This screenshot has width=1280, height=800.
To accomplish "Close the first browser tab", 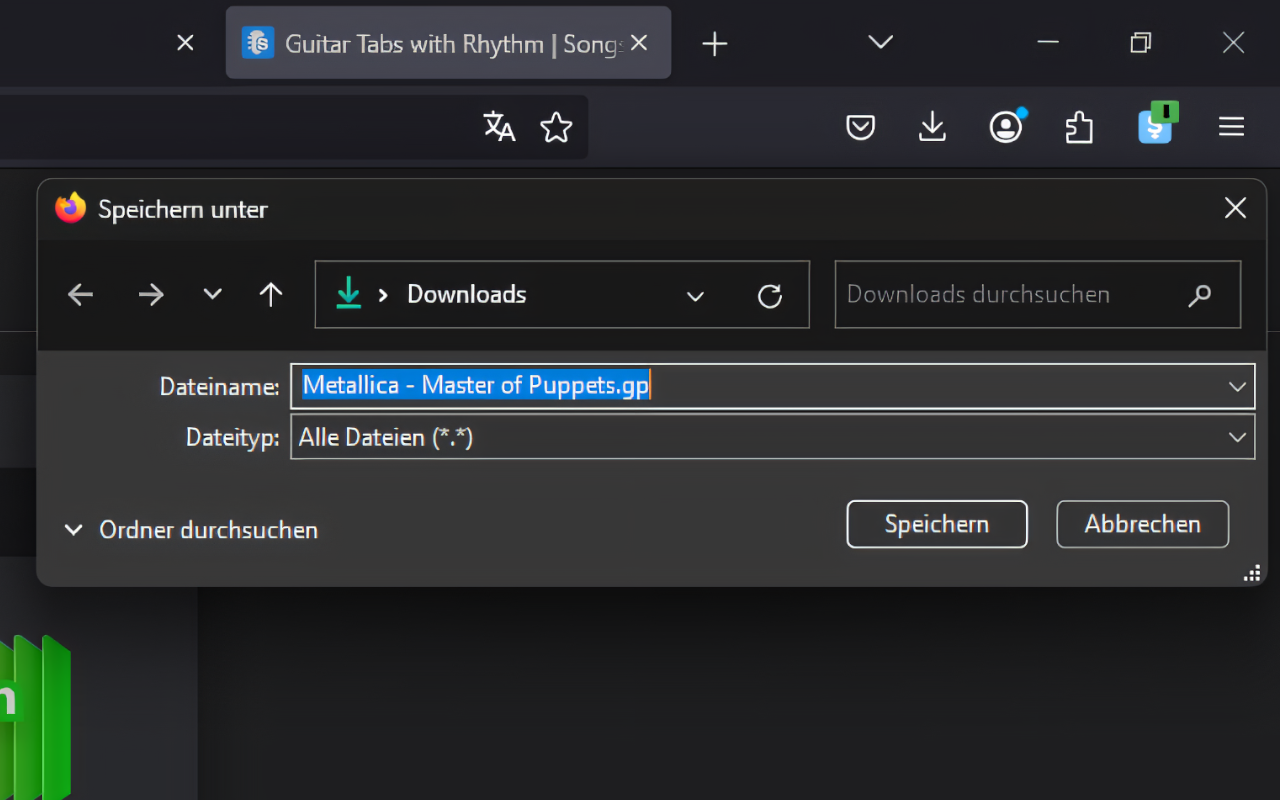I will 185,43.
